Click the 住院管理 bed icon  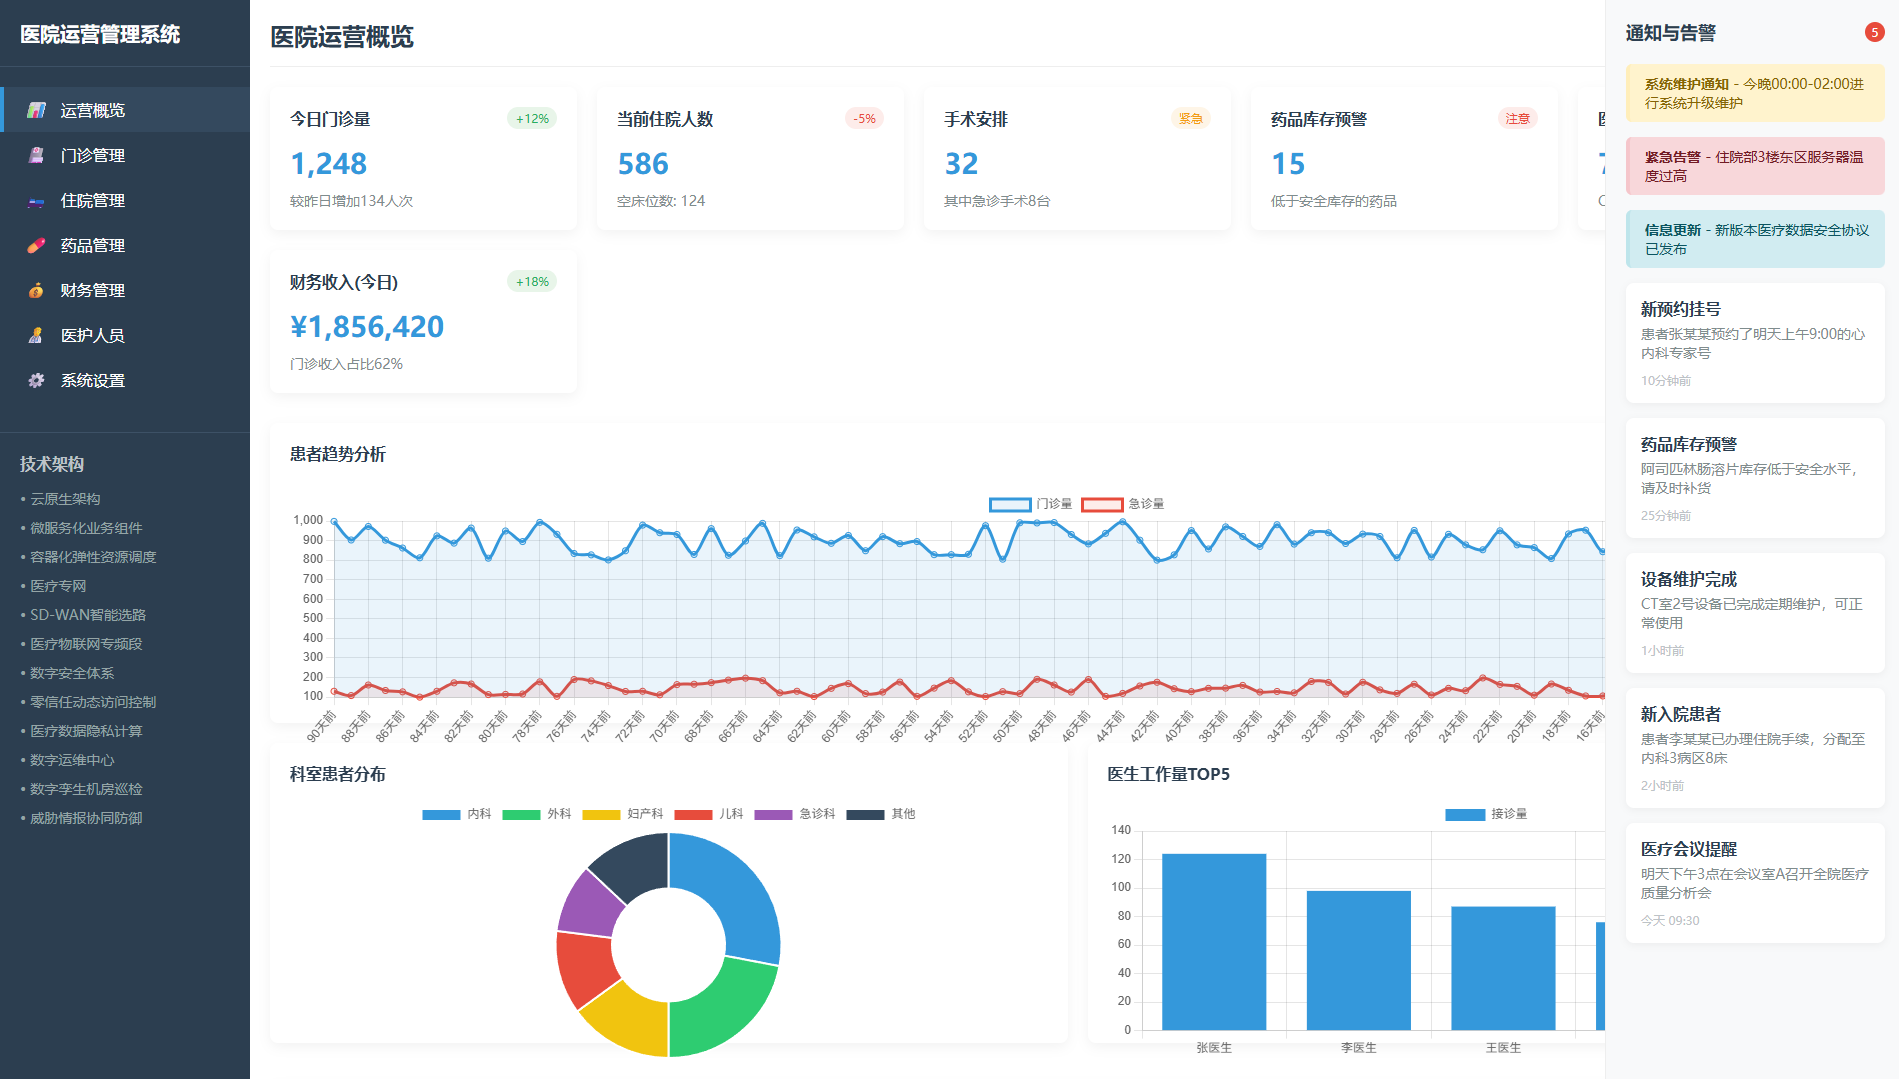pos(36,200)
